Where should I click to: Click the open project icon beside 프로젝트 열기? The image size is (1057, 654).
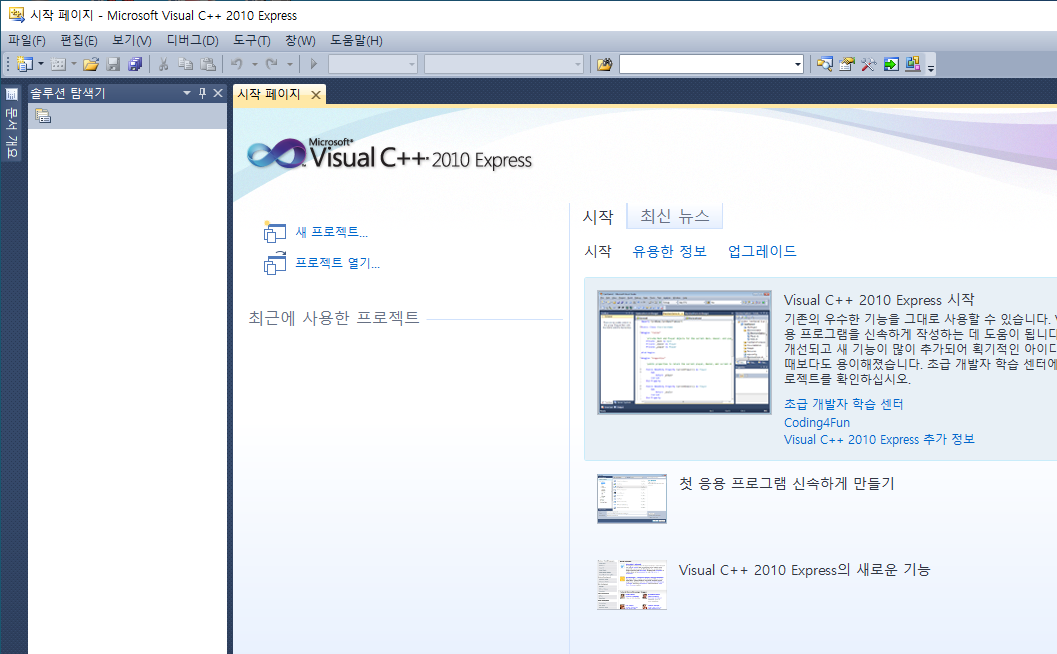tap(274, 263)
